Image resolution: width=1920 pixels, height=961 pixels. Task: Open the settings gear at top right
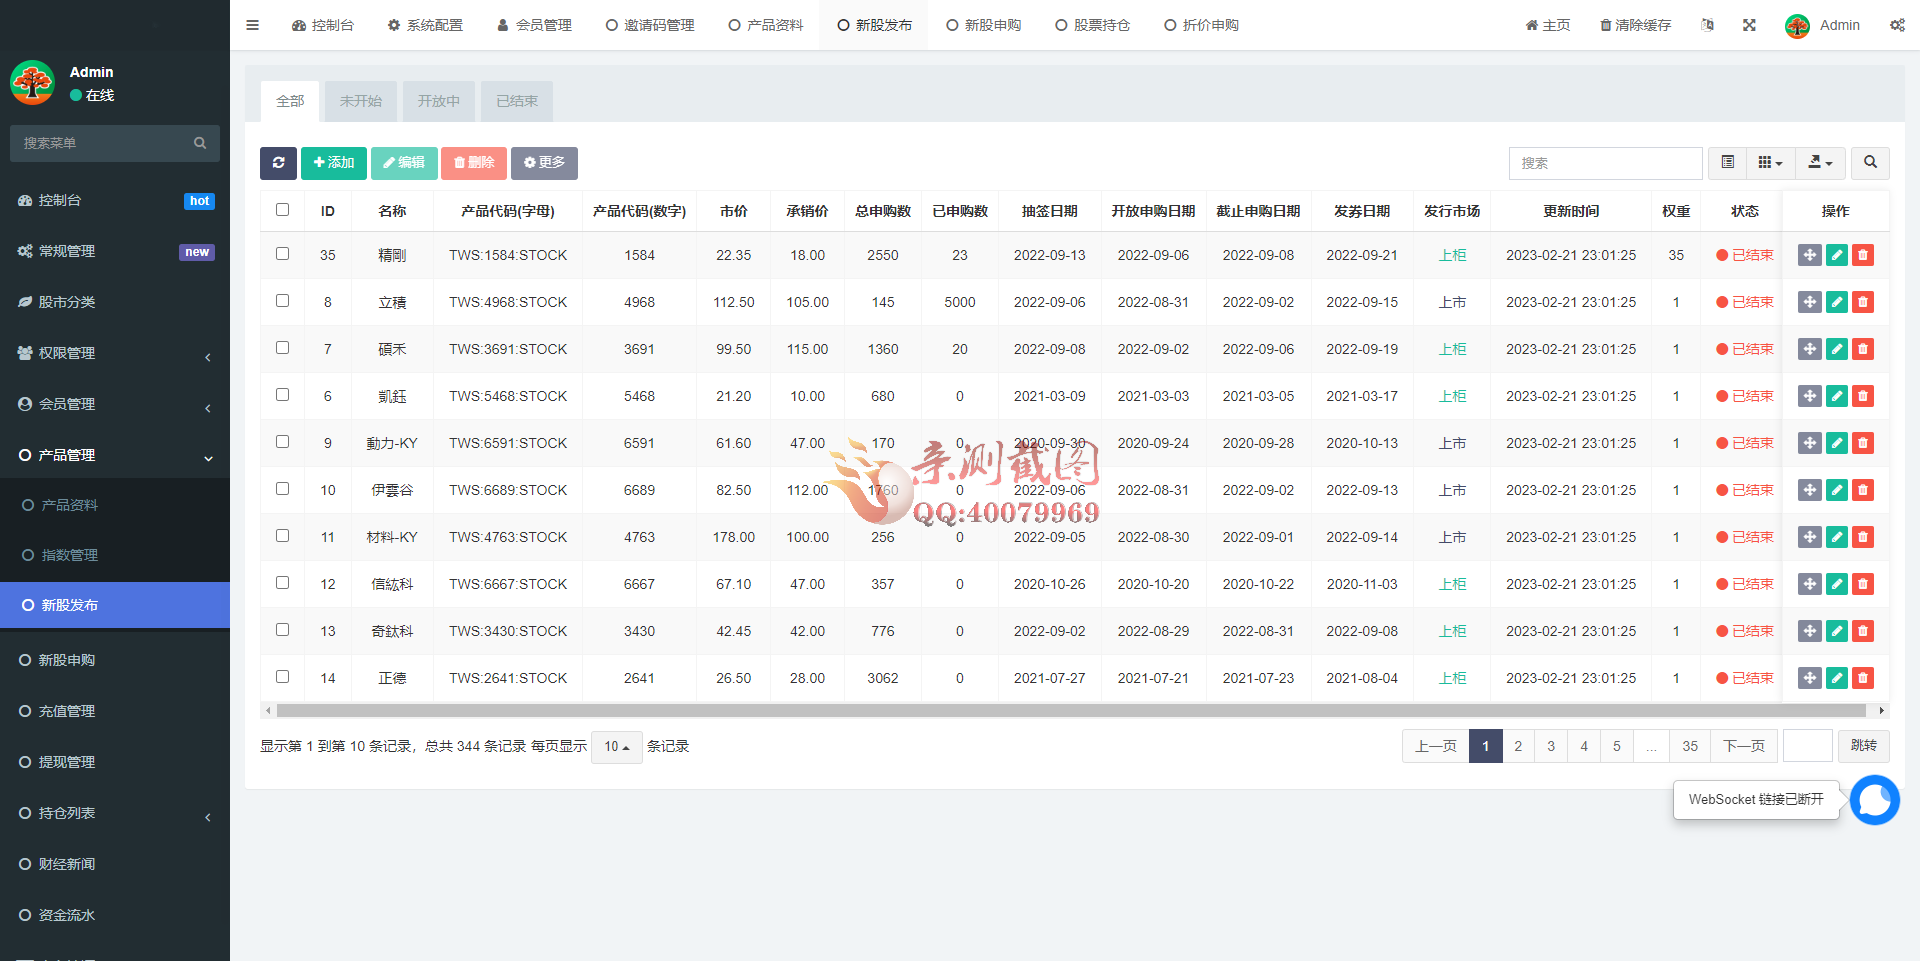pos(1897,25)
